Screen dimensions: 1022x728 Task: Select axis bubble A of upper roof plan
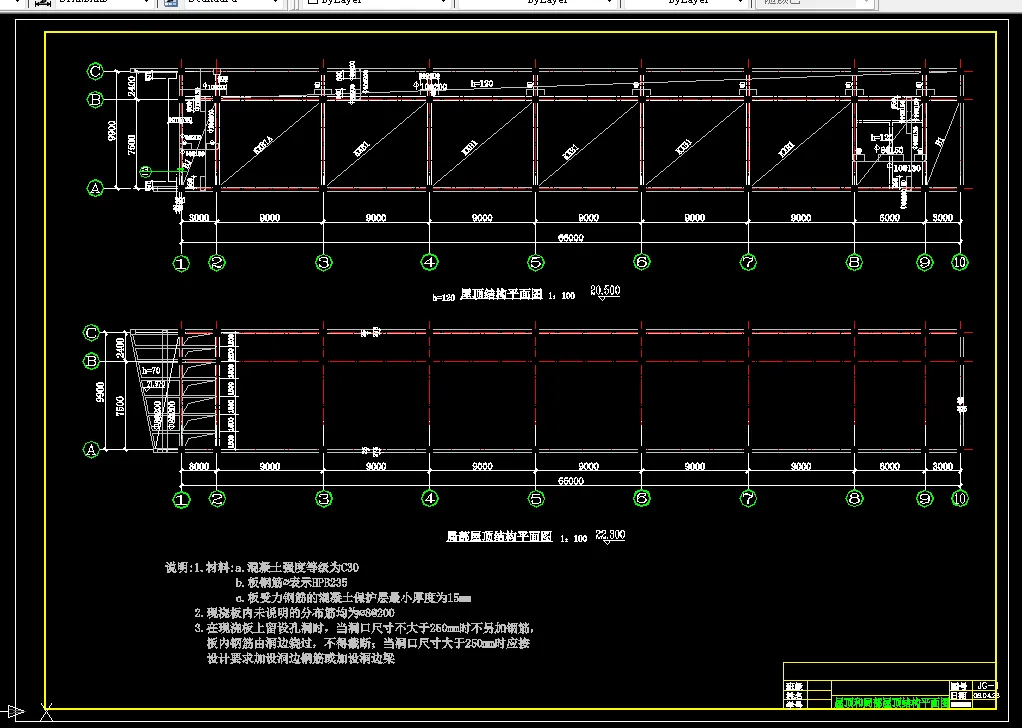point(95,188)
